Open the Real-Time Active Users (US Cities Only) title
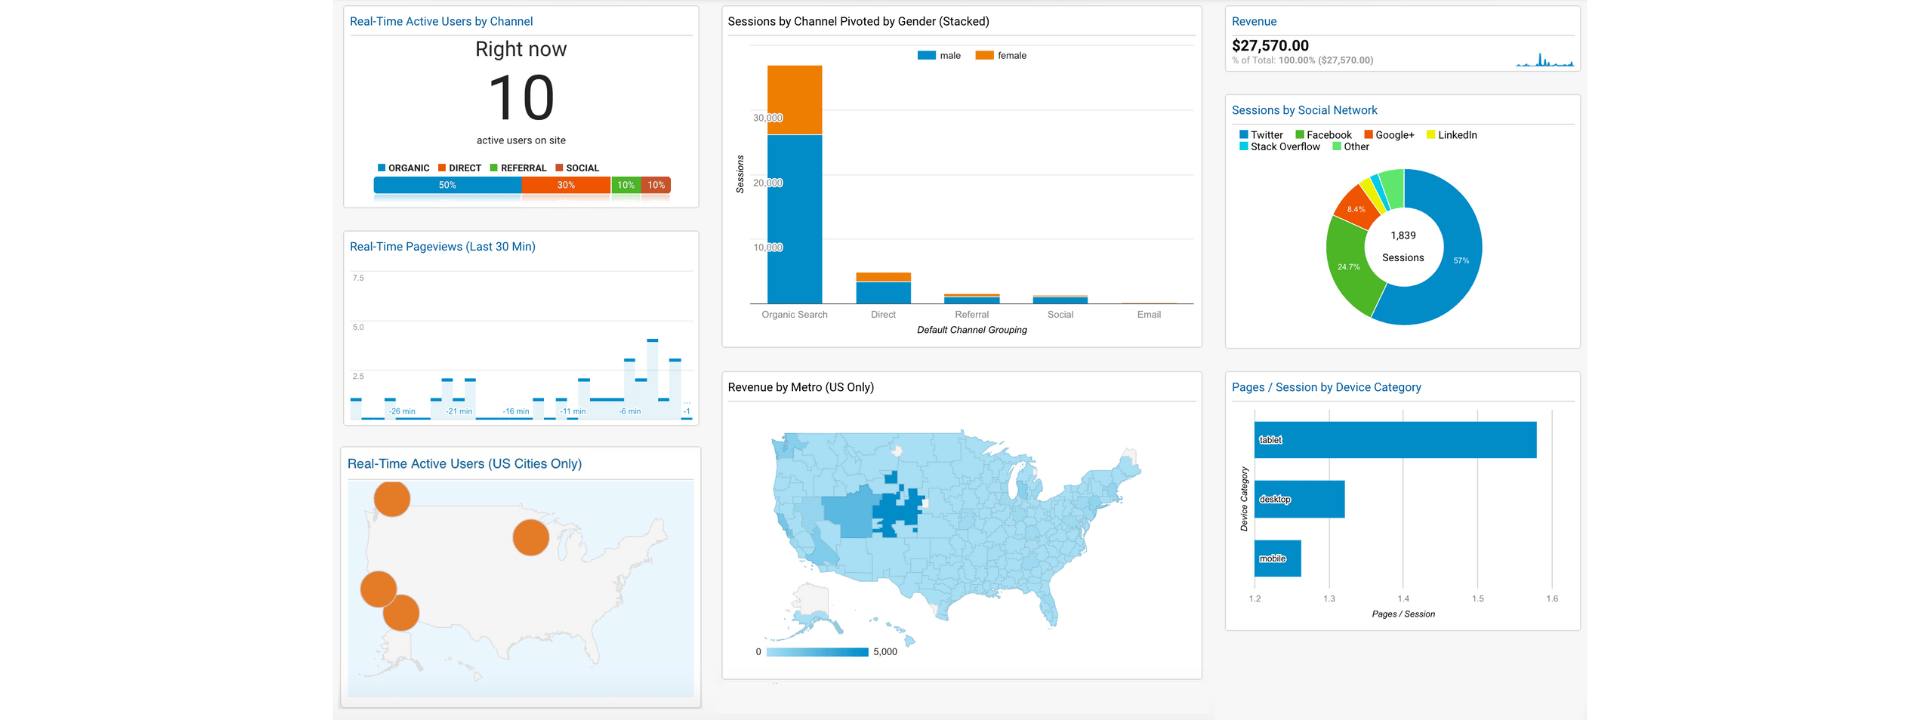Image resolution: width=1920 pixels, height=720 pixels. pos(464,464)
